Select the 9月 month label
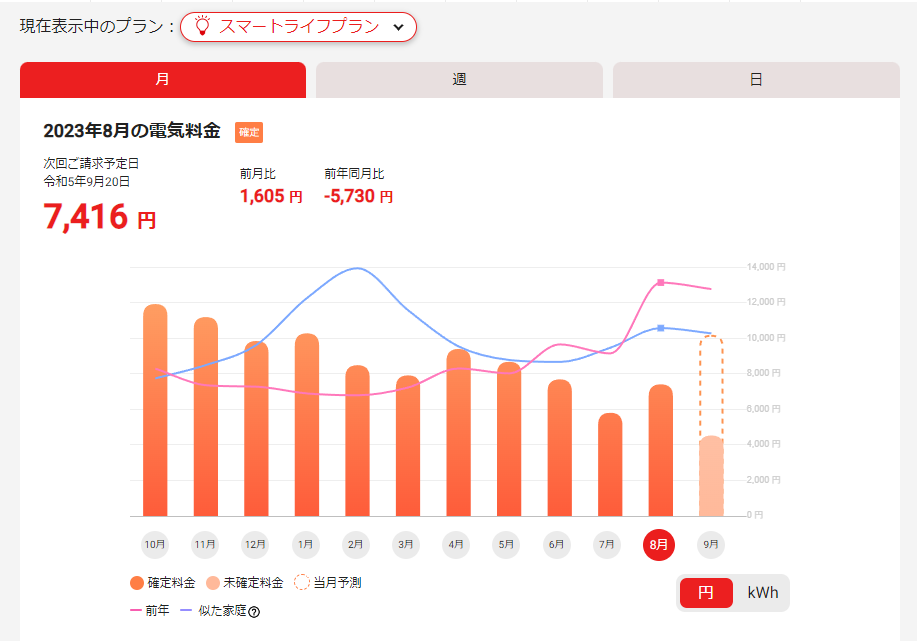This screenshot has height=641, width=917. pos(711,545)
